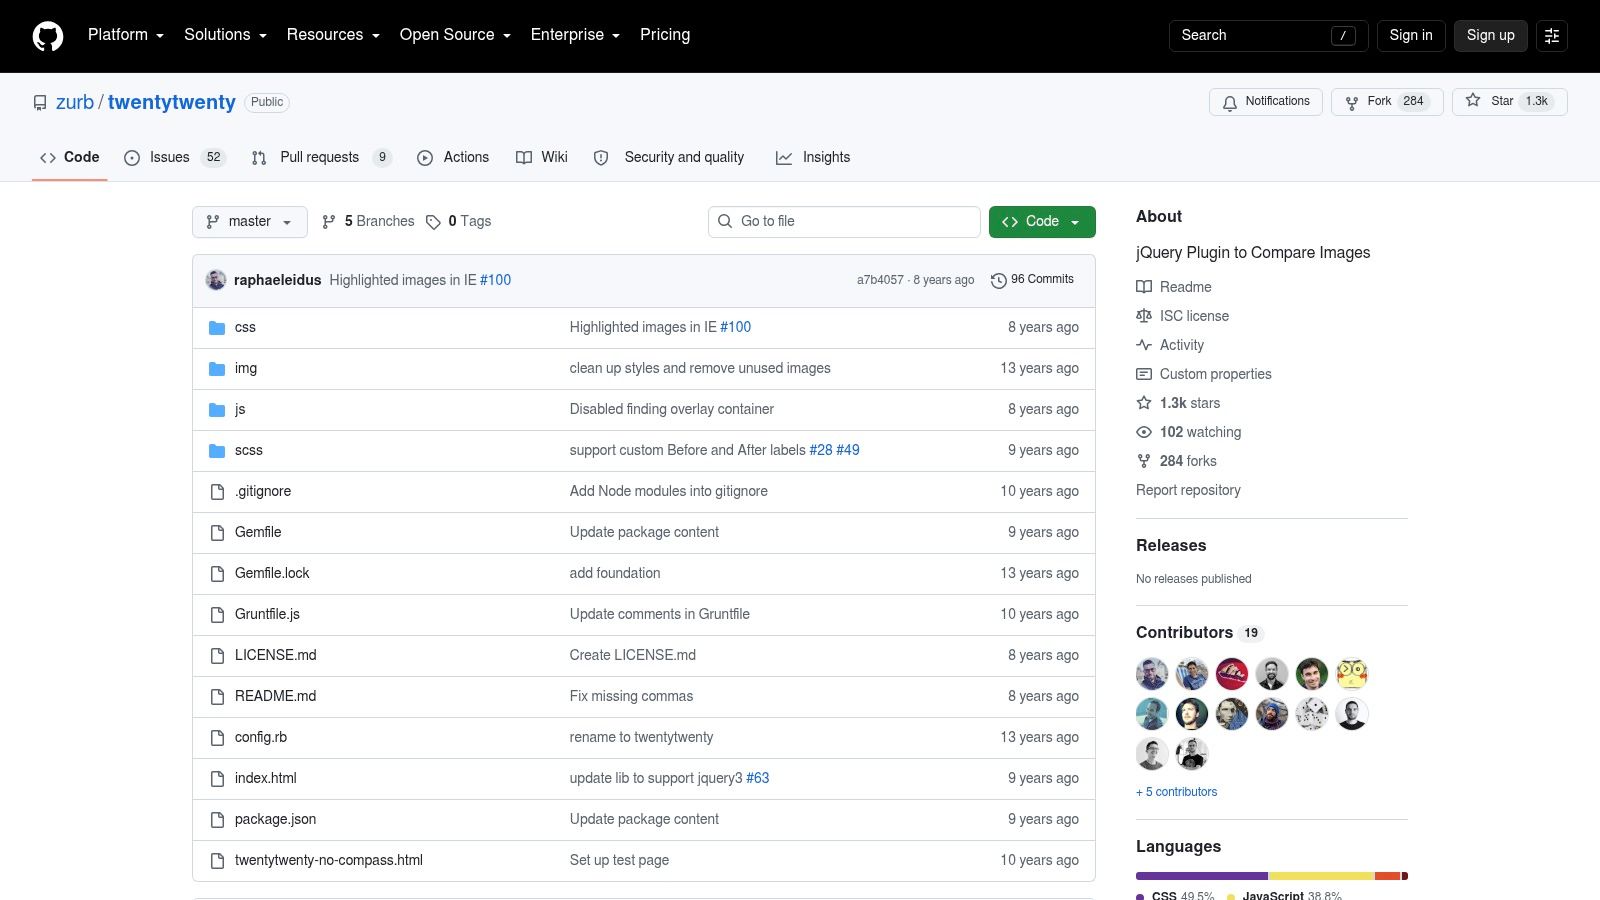
Task: Open the + 5 contributors link
Action: coord(1176,792)
